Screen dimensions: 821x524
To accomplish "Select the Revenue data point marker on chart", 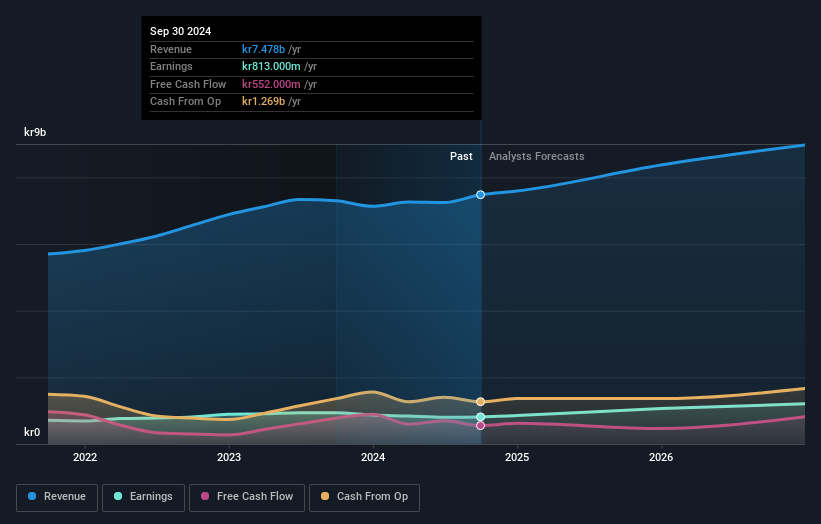I will 481,195.
